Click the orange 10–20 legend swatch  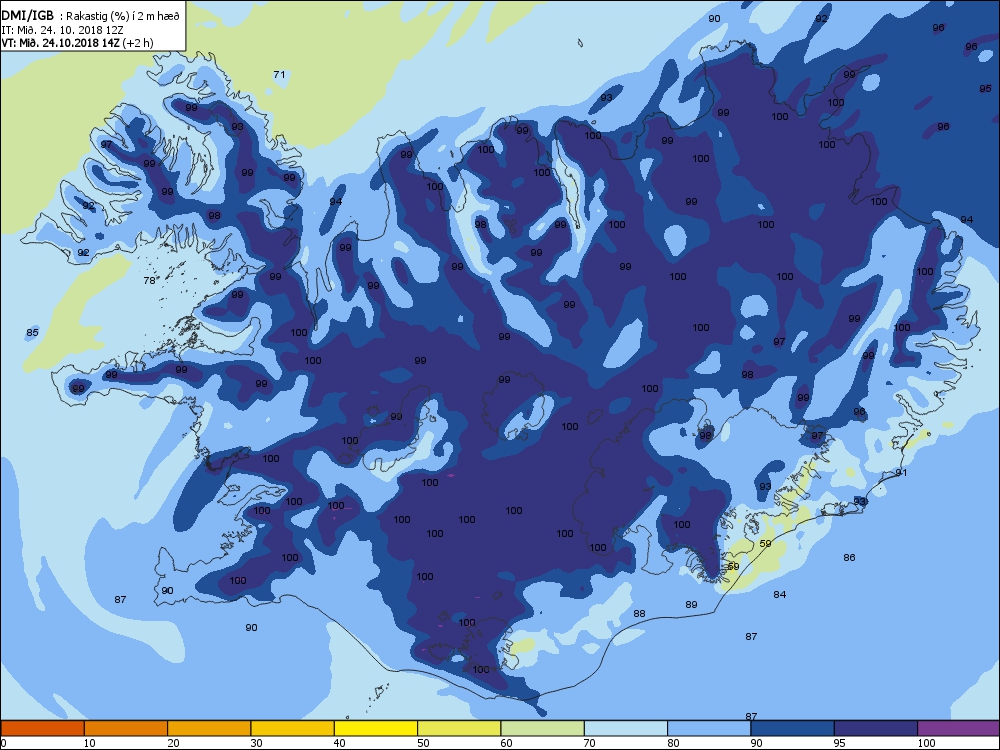[x=126, y=728]
